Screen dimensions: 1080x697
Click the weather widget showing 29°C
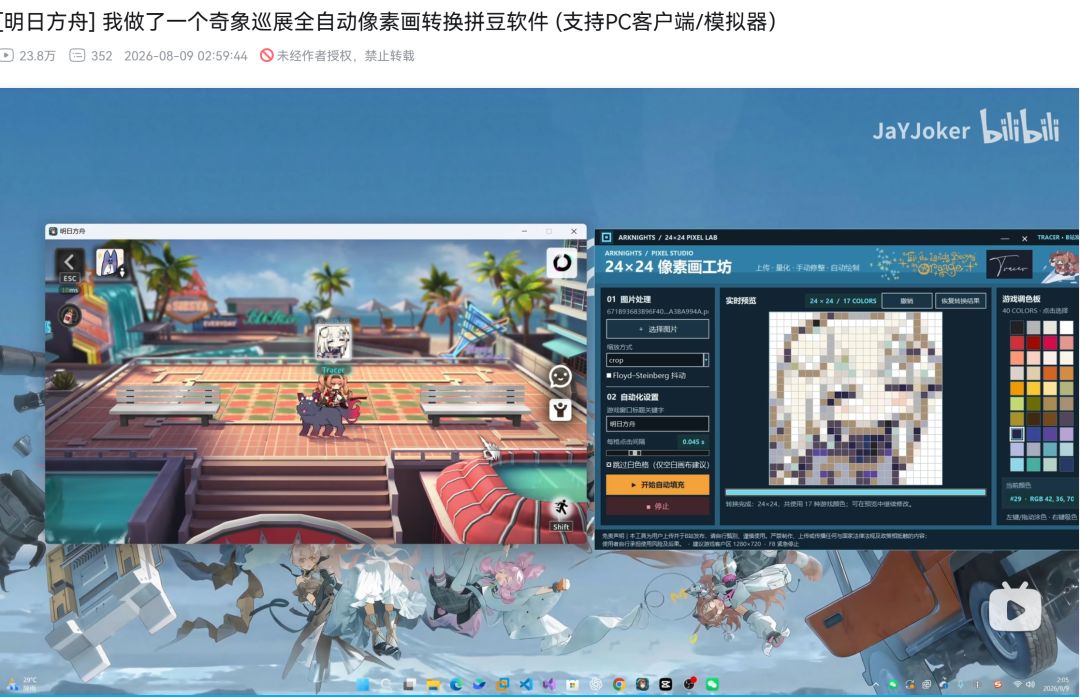(x=21, y=683)
